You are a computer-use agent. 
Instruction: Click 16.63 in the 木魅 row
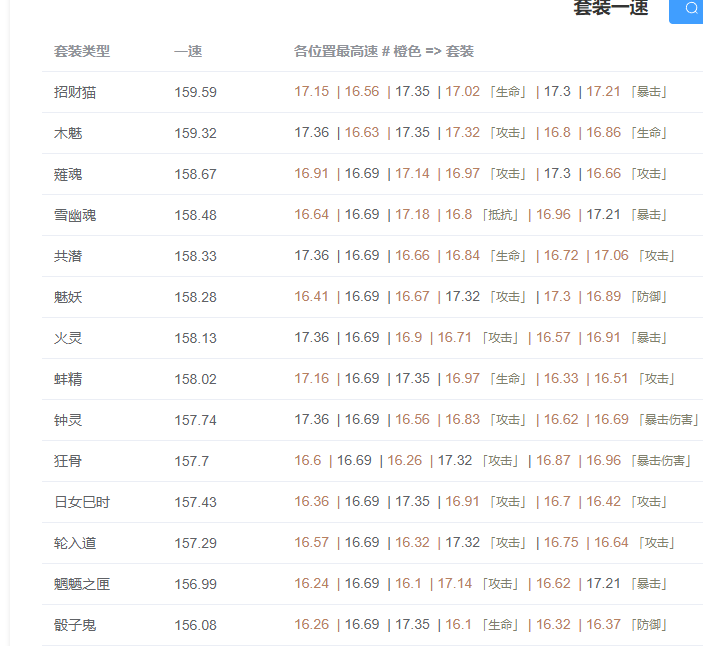click(362, 132)
